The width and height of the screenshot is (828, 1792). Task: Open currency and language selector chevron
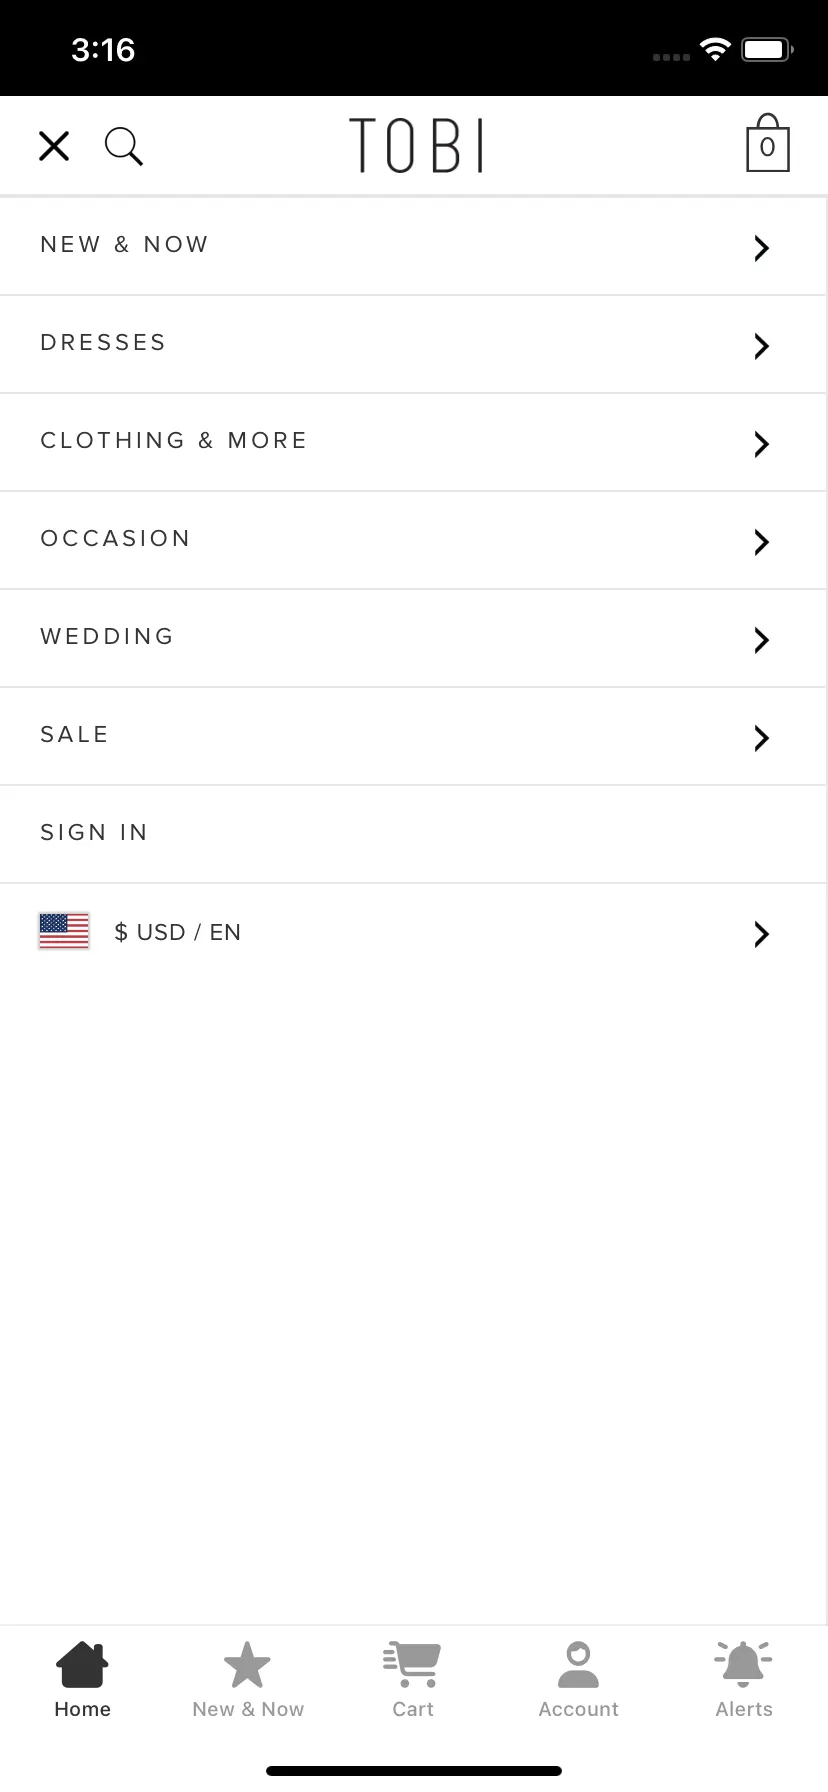pos(762,933)
